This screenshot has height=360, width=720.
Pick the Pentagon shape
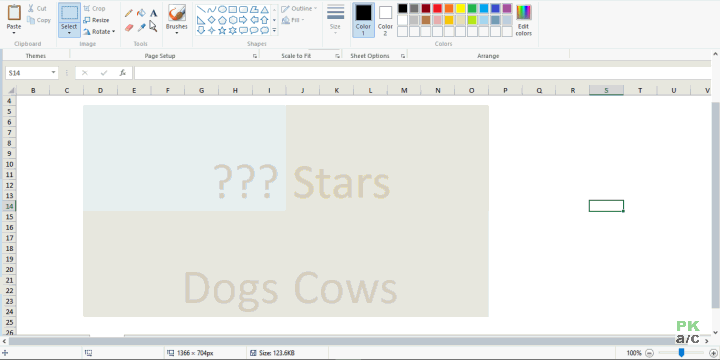coord(222,20)
